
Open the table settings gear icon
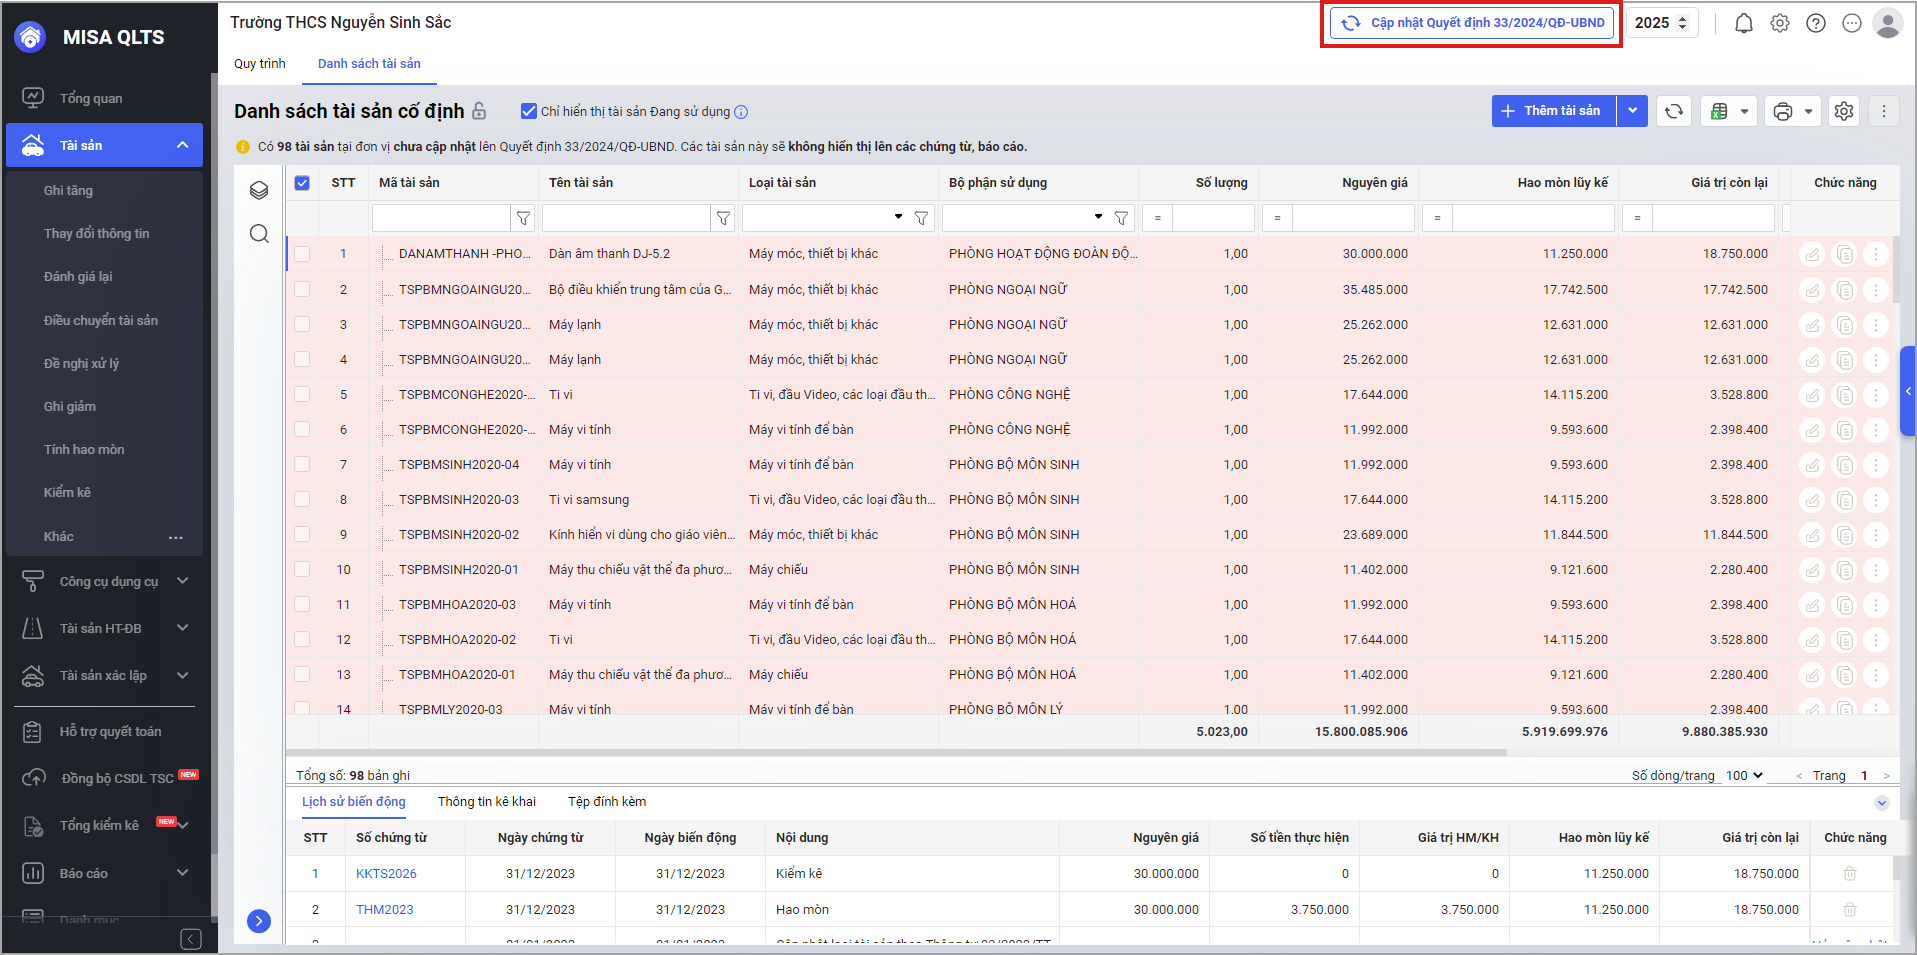coord(1844,111)
